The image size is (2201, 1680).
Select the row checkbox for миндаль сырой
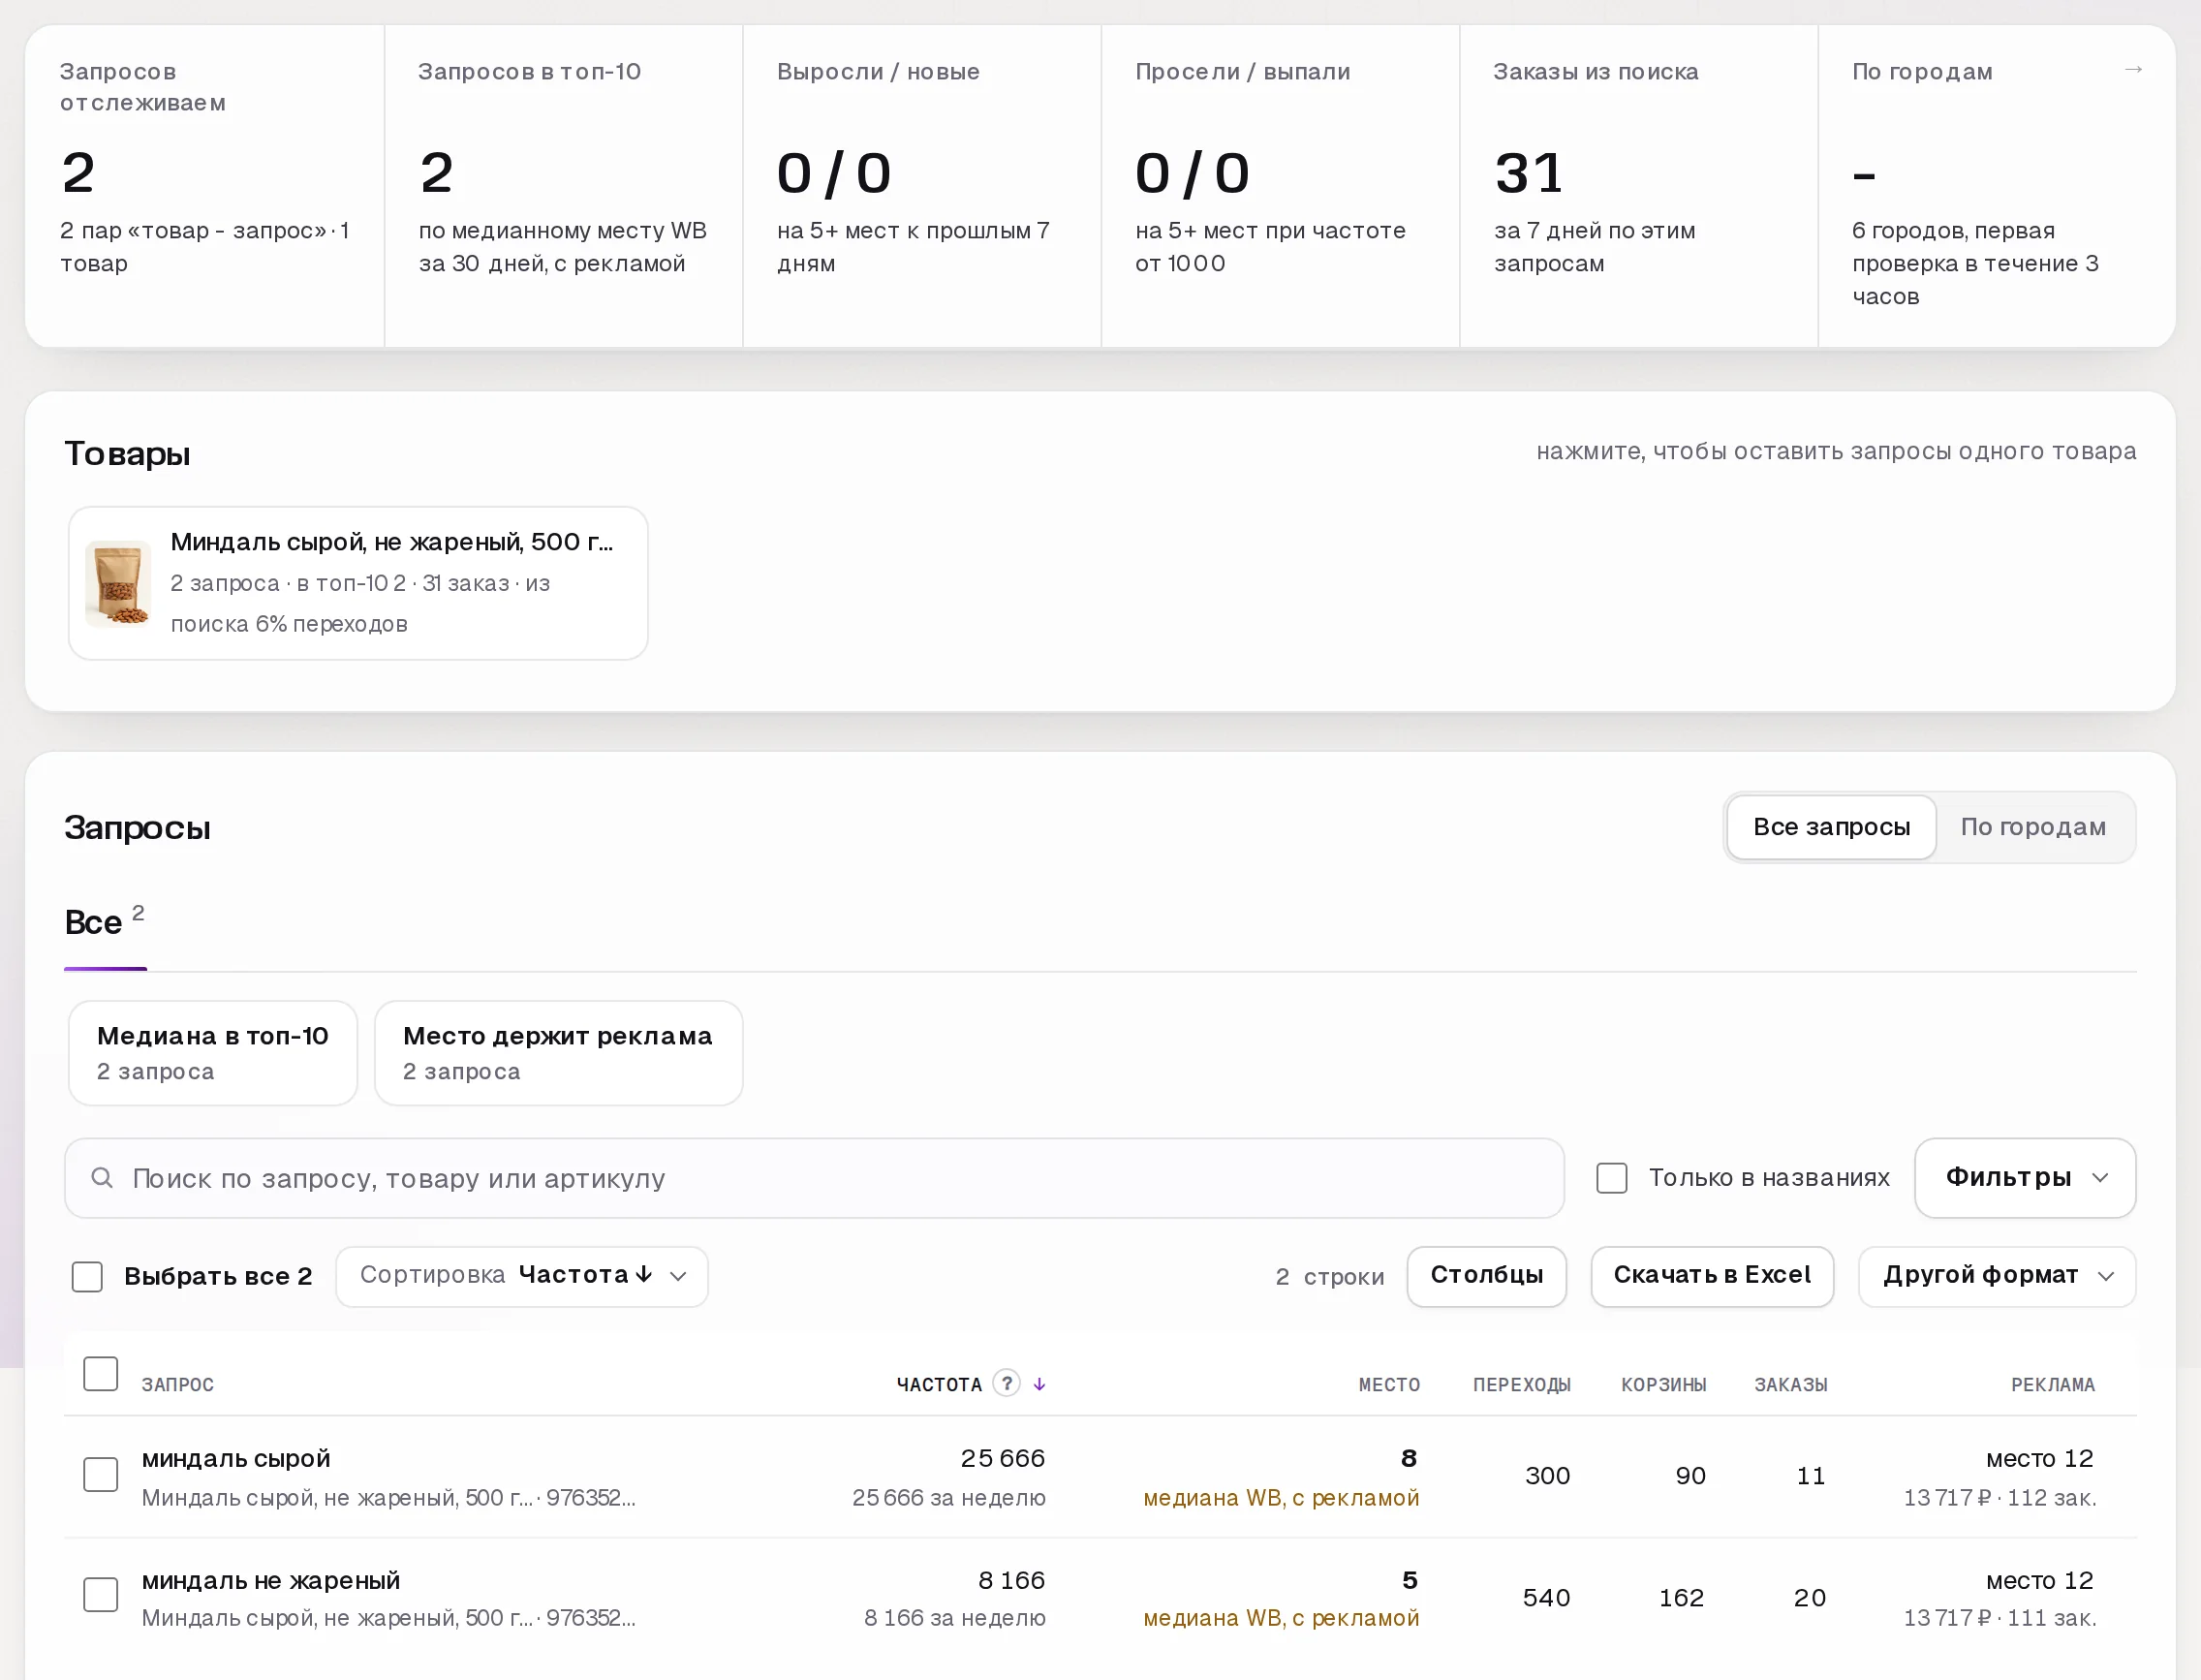coord(101,1475)
